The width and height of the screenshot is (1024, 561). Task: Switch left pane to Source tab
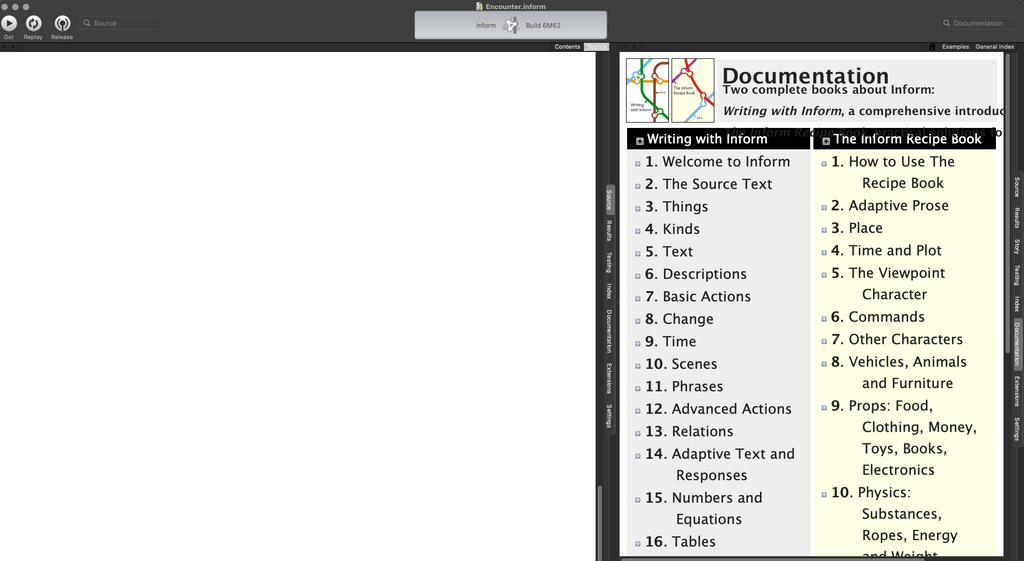click(x=609, y=200)
